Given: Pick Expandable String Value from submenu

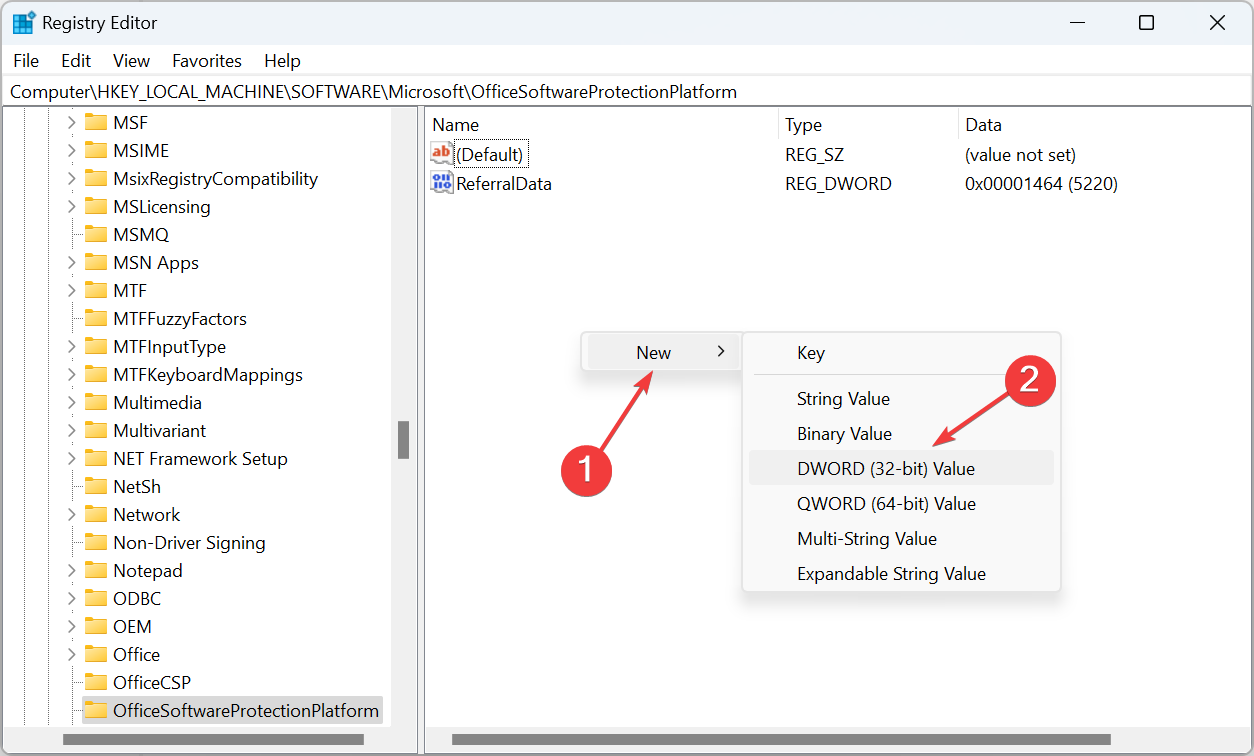Looking at the screenshot, I should (x=901, y=574).
